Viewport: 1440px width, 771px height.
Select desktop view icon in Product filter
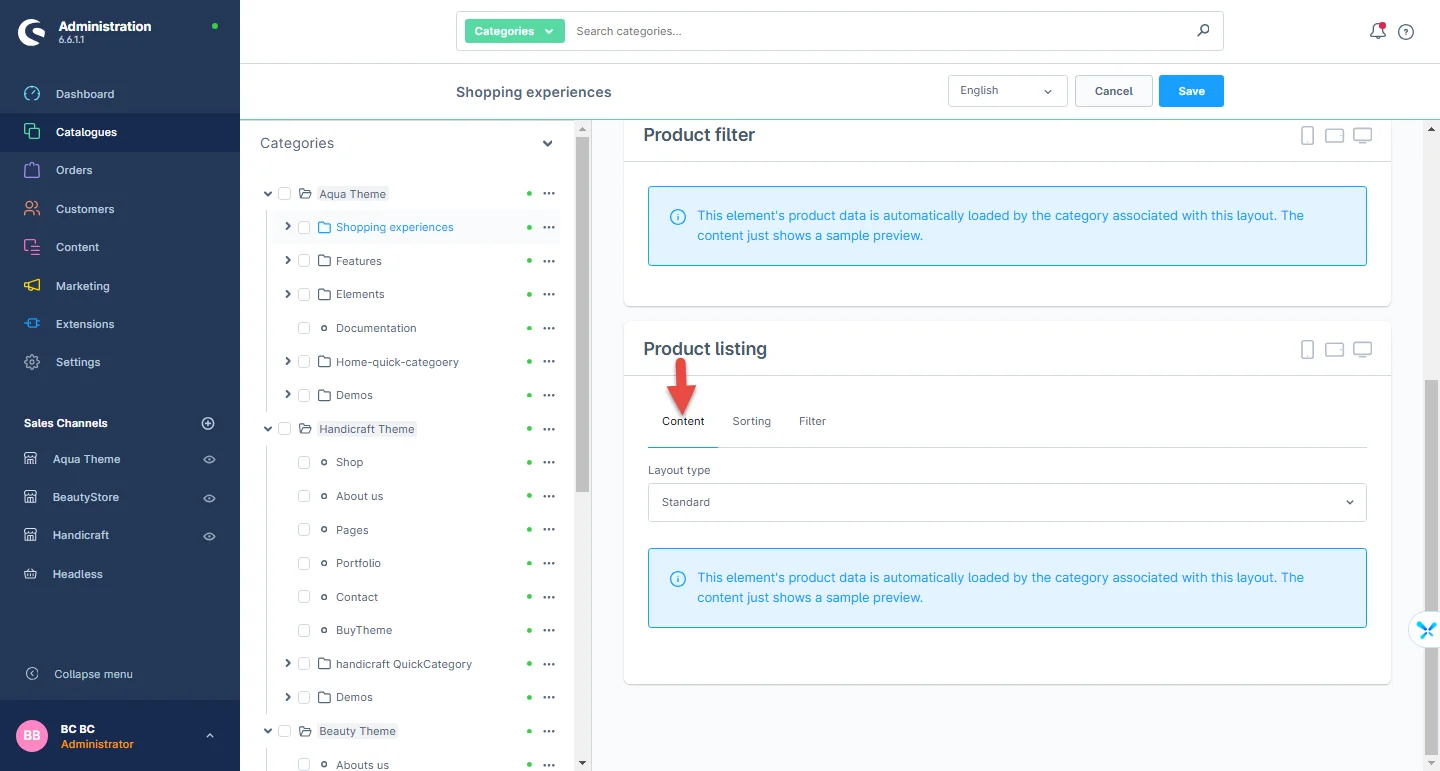pyautogui.click(x=1362, y=136)
